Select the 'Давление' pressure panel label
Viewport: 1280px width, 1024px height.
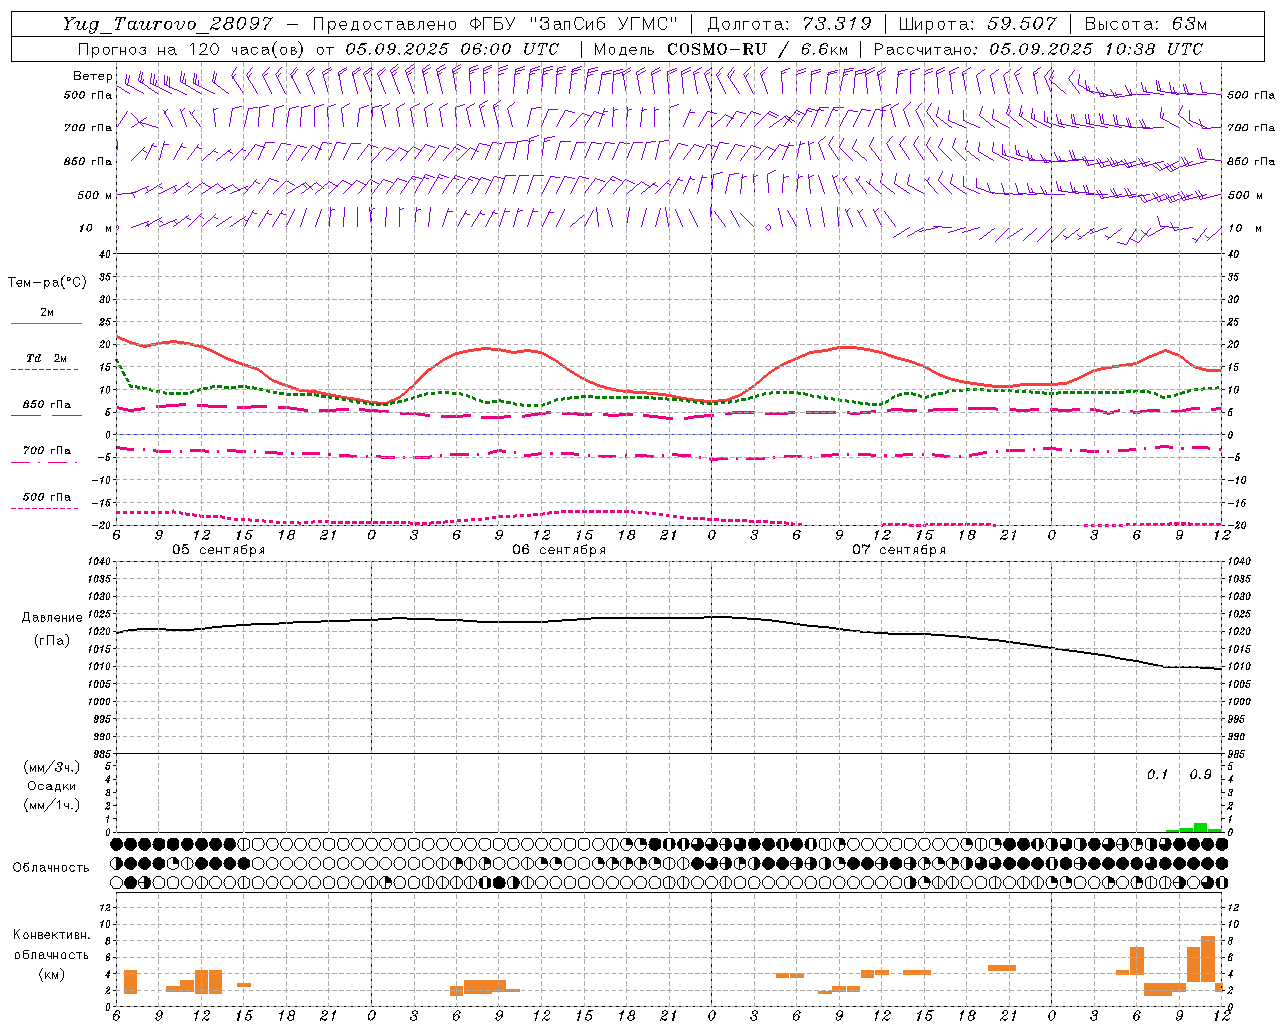(x=52, y=618)
